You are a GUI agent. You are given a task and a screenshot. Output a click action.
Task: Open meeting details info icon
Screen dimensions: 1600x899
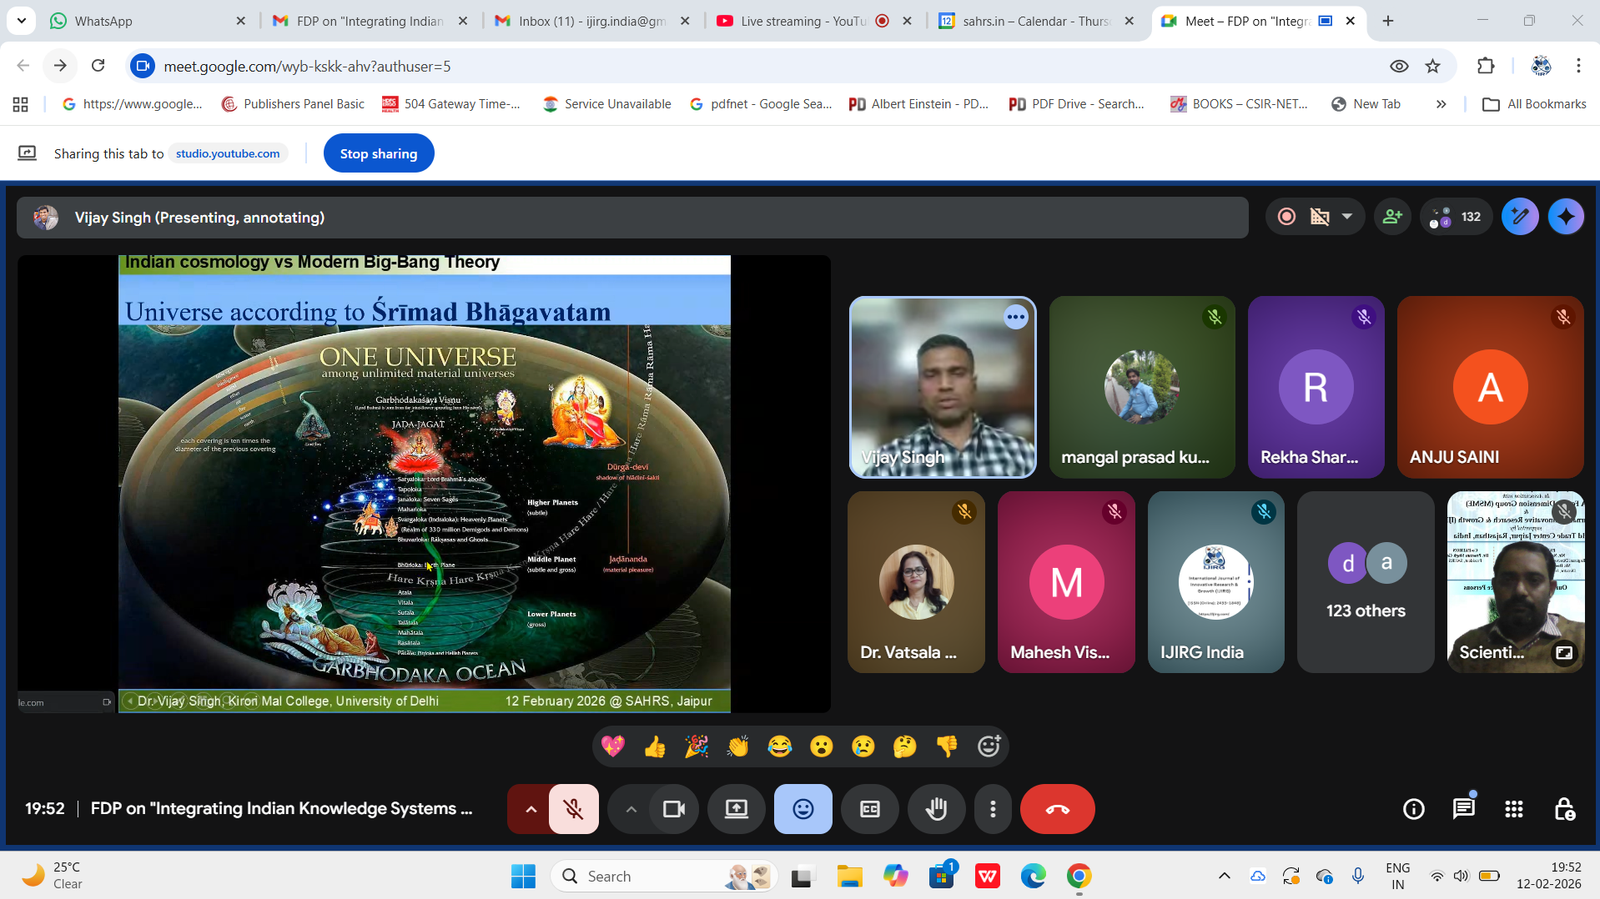[1413, 809]
